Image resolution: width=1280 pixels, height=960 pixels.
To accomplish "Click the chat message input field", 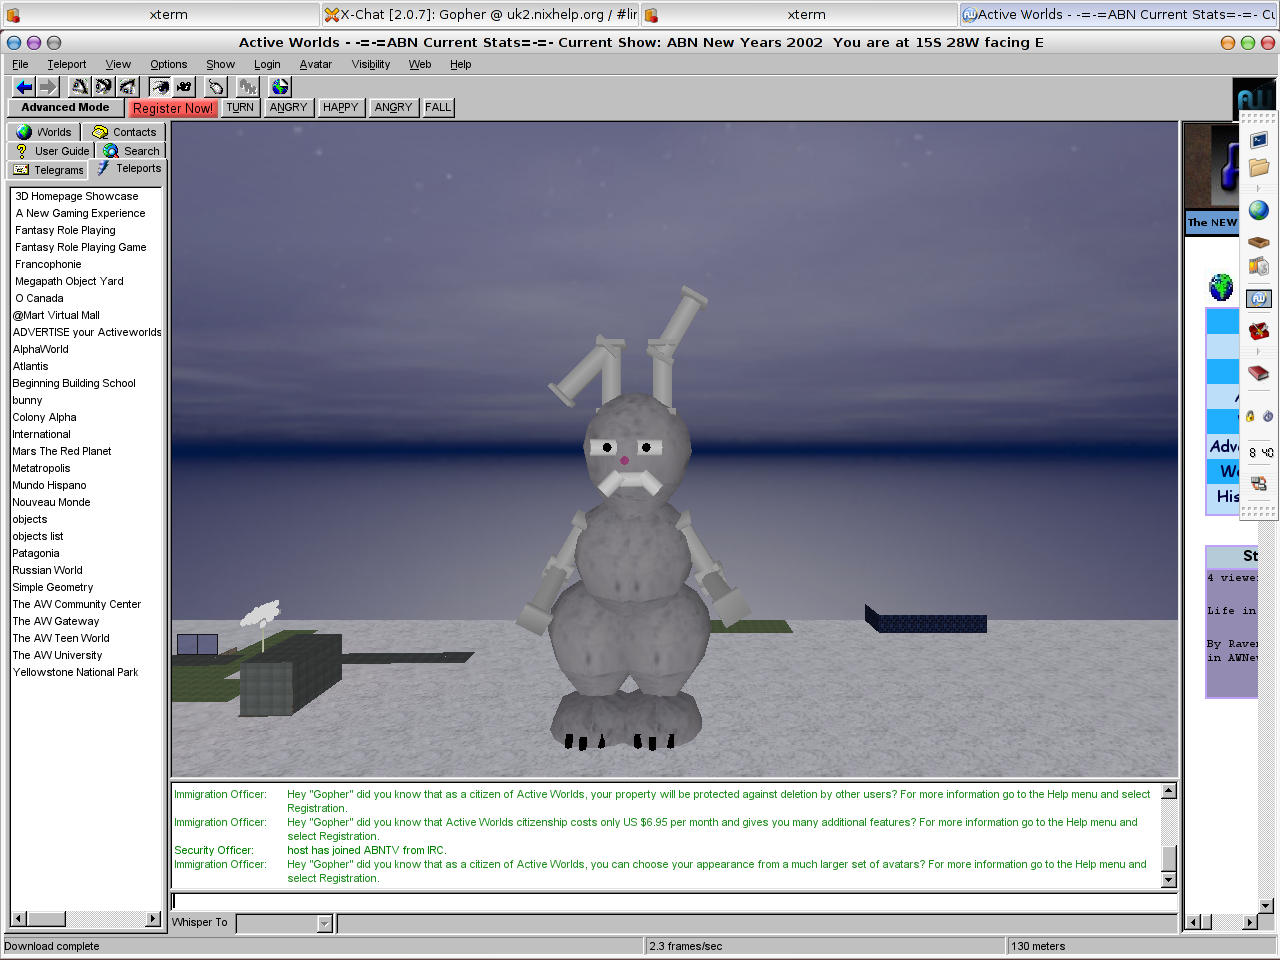I will tap(675, 901).
